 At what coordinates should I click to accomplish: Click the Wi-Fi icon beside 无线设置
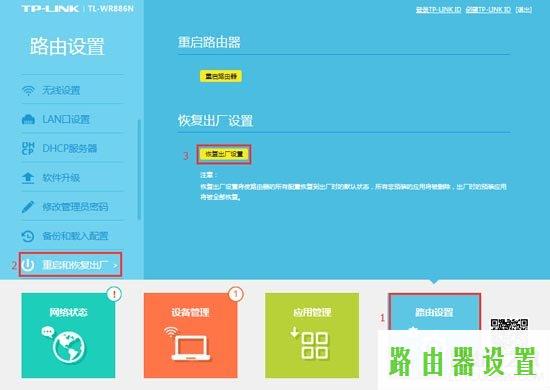coord(28,90)
